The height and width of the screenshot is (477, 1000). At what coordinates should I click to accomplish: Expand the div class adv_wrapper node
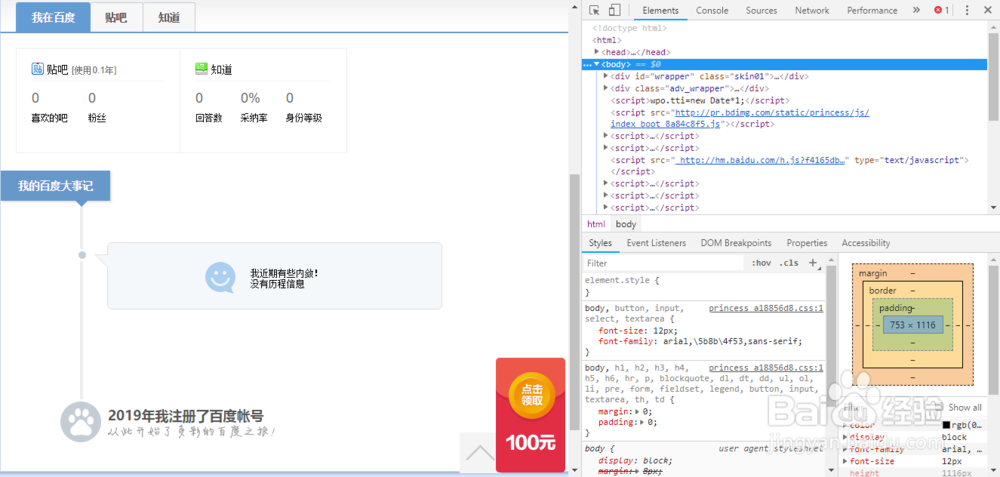[x=606, y=88]
